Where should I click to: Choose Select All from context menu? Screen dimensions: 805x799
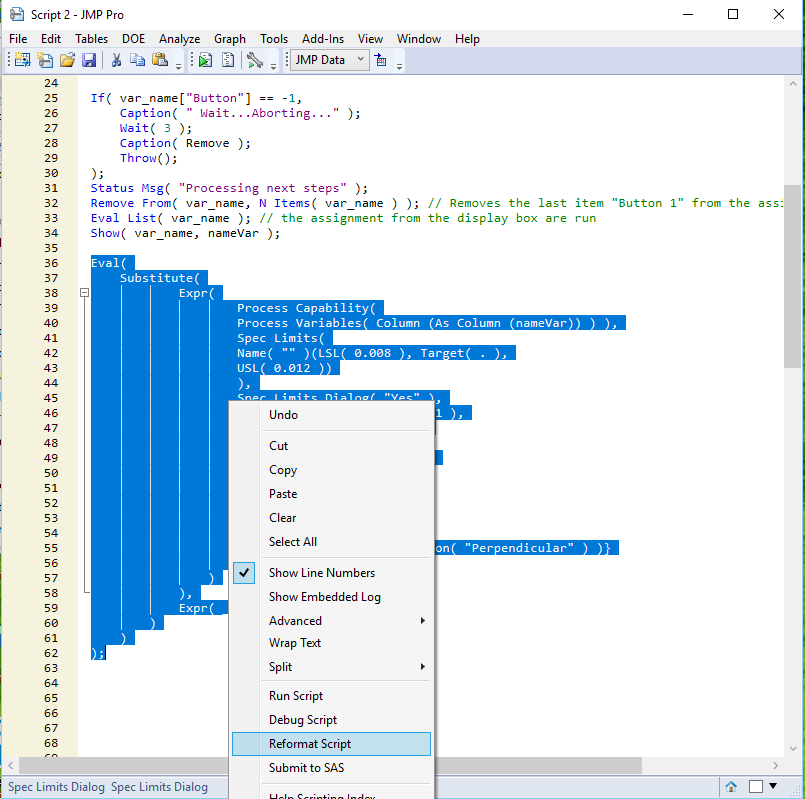click(x=331, y=542)
